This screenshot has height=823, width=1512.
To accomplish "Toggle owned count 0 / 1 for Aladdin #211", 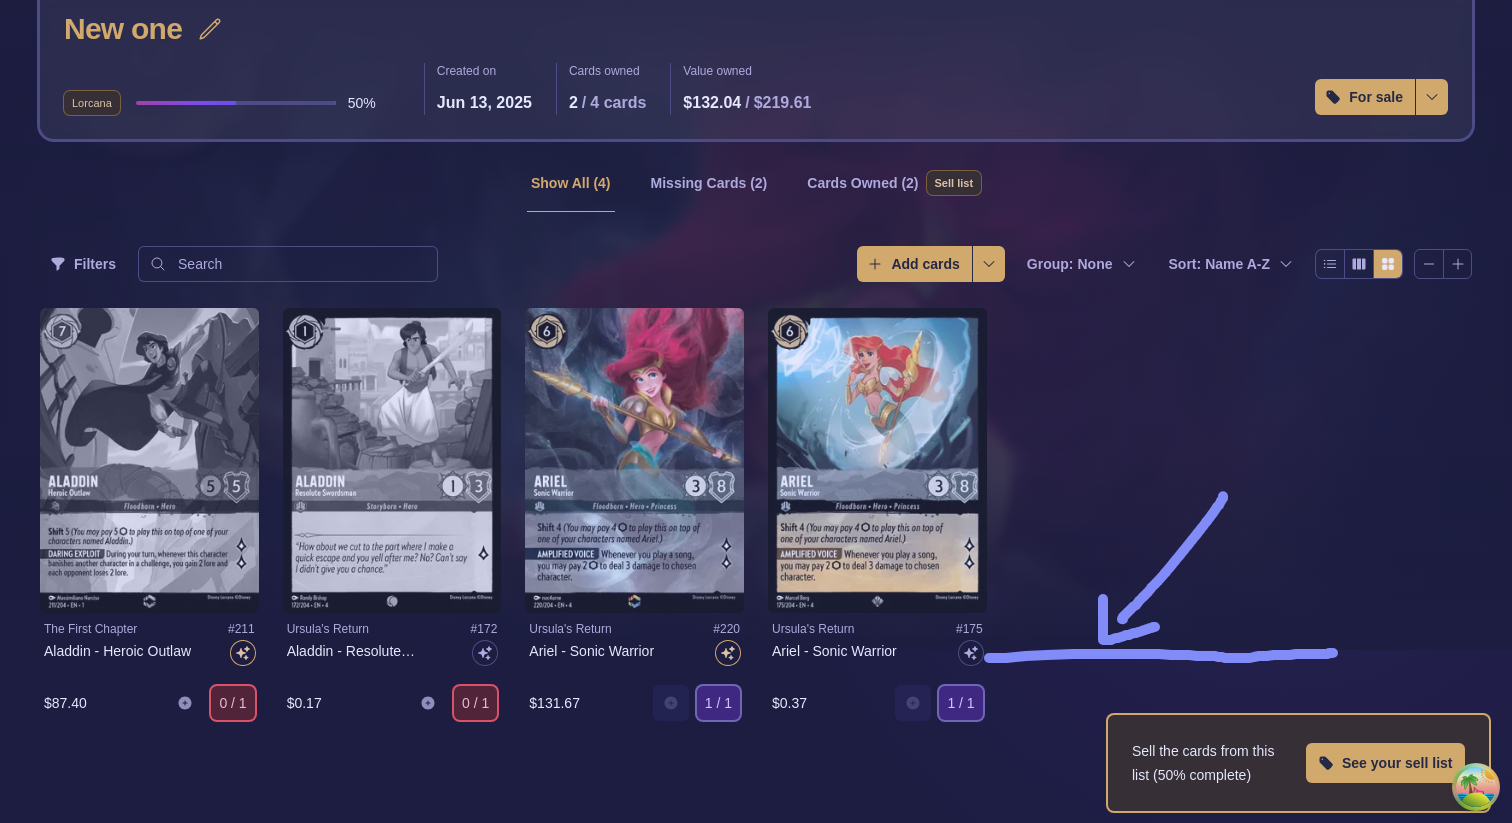I will pos(233,703).
